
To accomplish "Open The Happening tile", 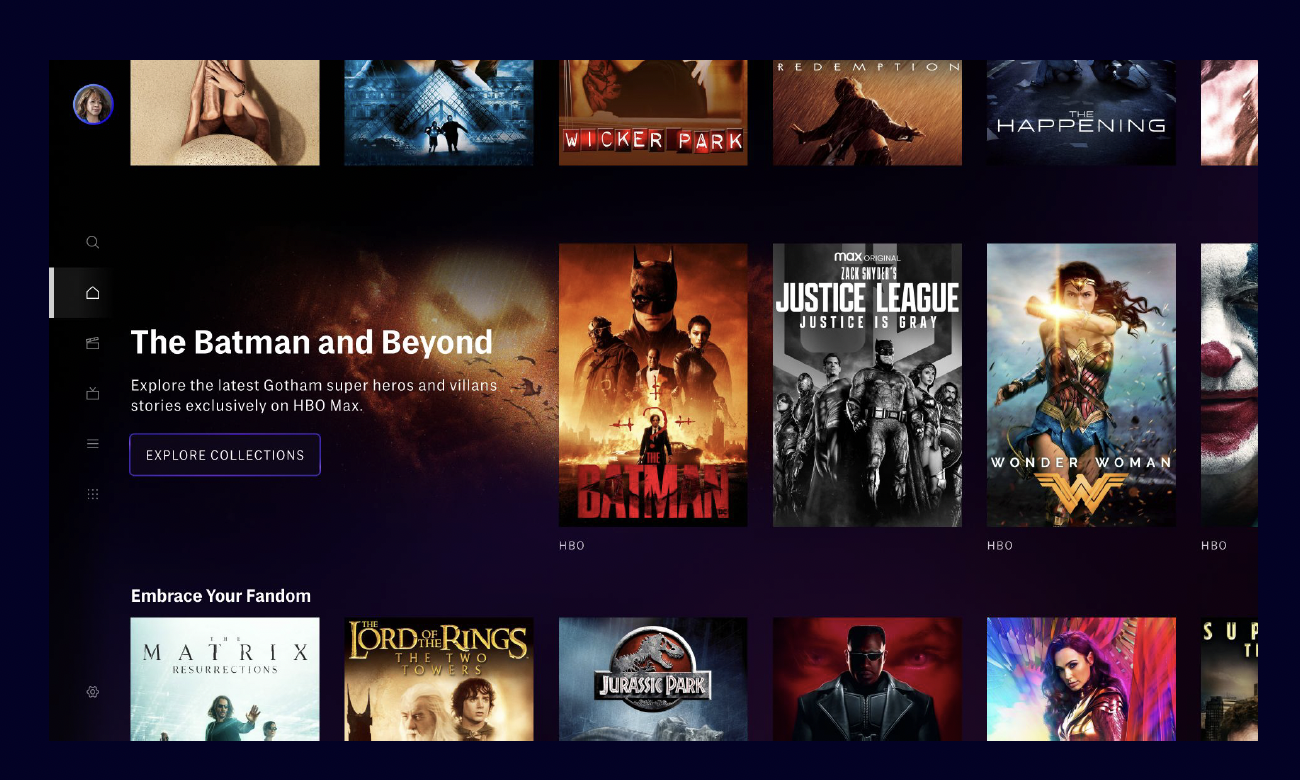I will pos(1080,112).
